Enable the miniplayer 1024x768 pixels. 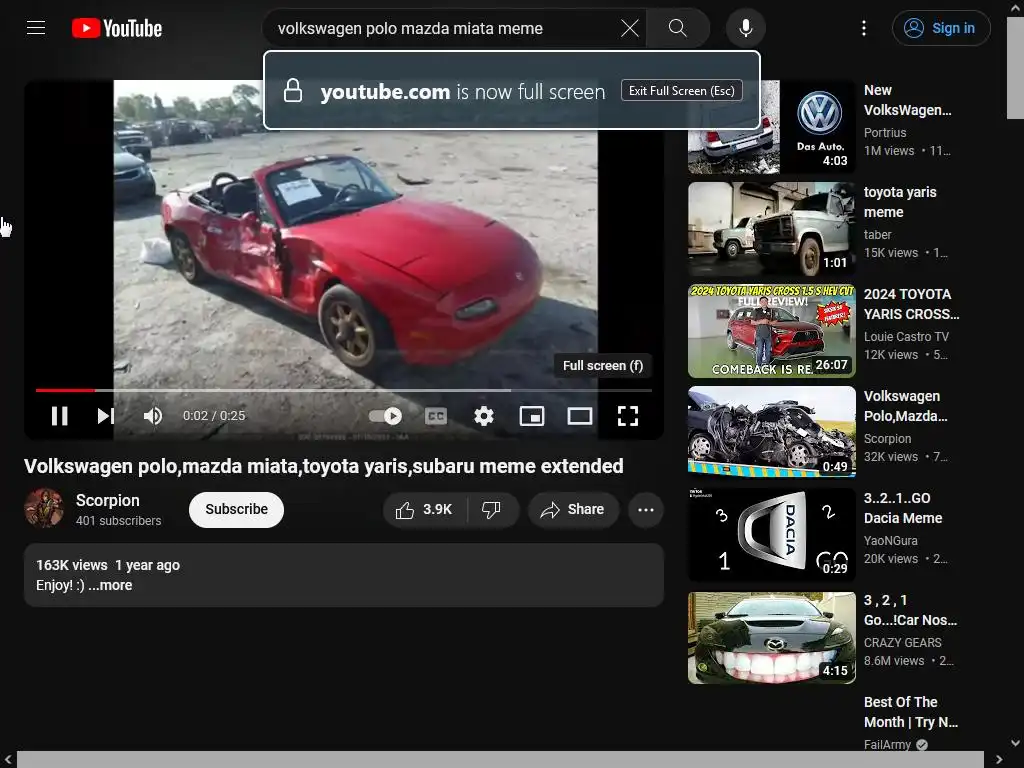[532, 416]
